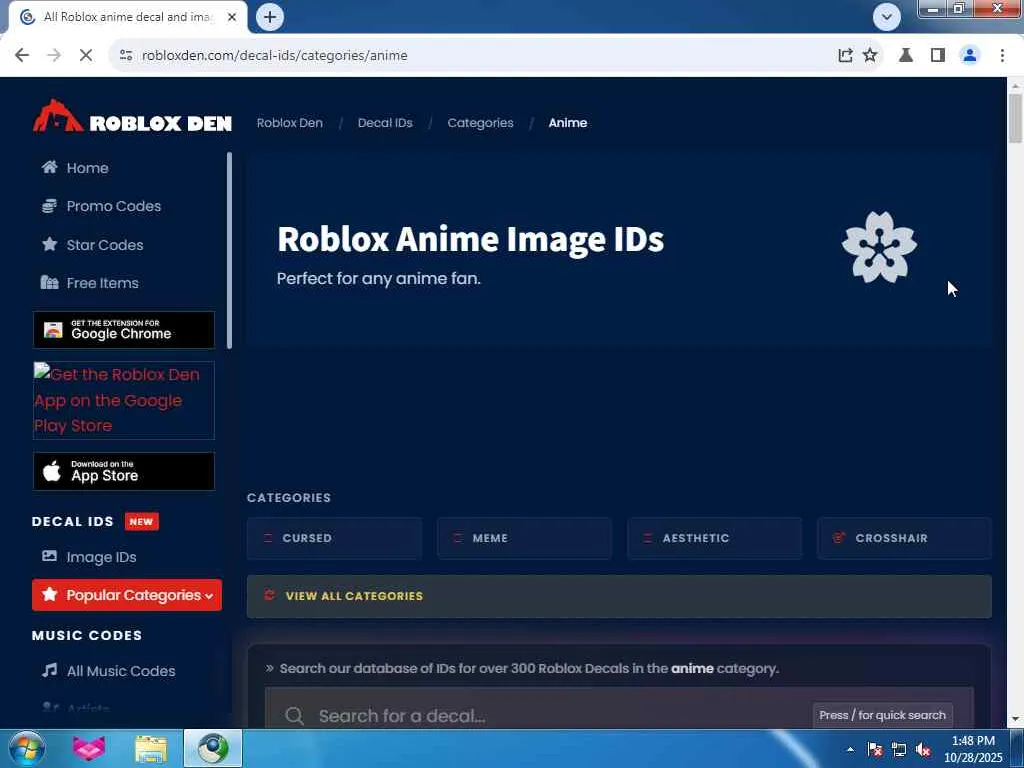Image resolution: width=1024 pixels, height=768 pixels.
Task: Click the site information icon in address bar
Action: pyautogui.click(x=126, y=56)
